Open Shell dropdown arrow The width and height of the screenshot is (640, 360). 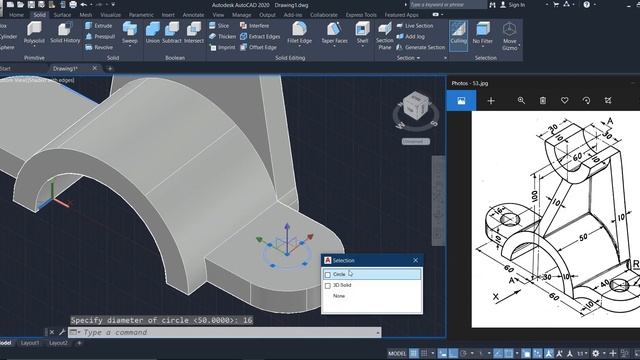362,46
